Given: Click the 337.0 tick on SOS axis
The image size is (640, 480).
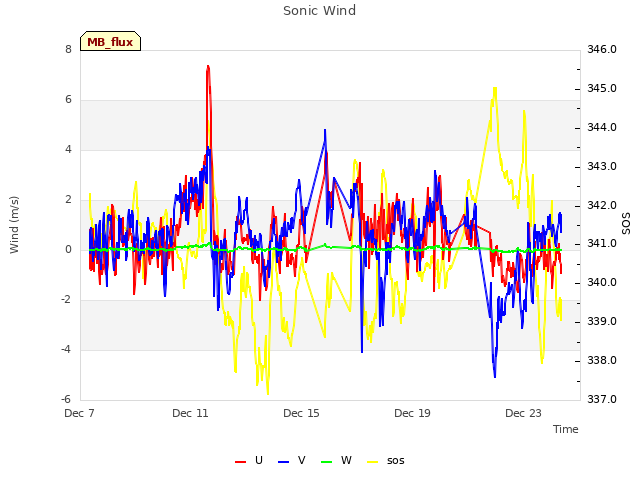Looking at the screenshot, I should point(602,399).
